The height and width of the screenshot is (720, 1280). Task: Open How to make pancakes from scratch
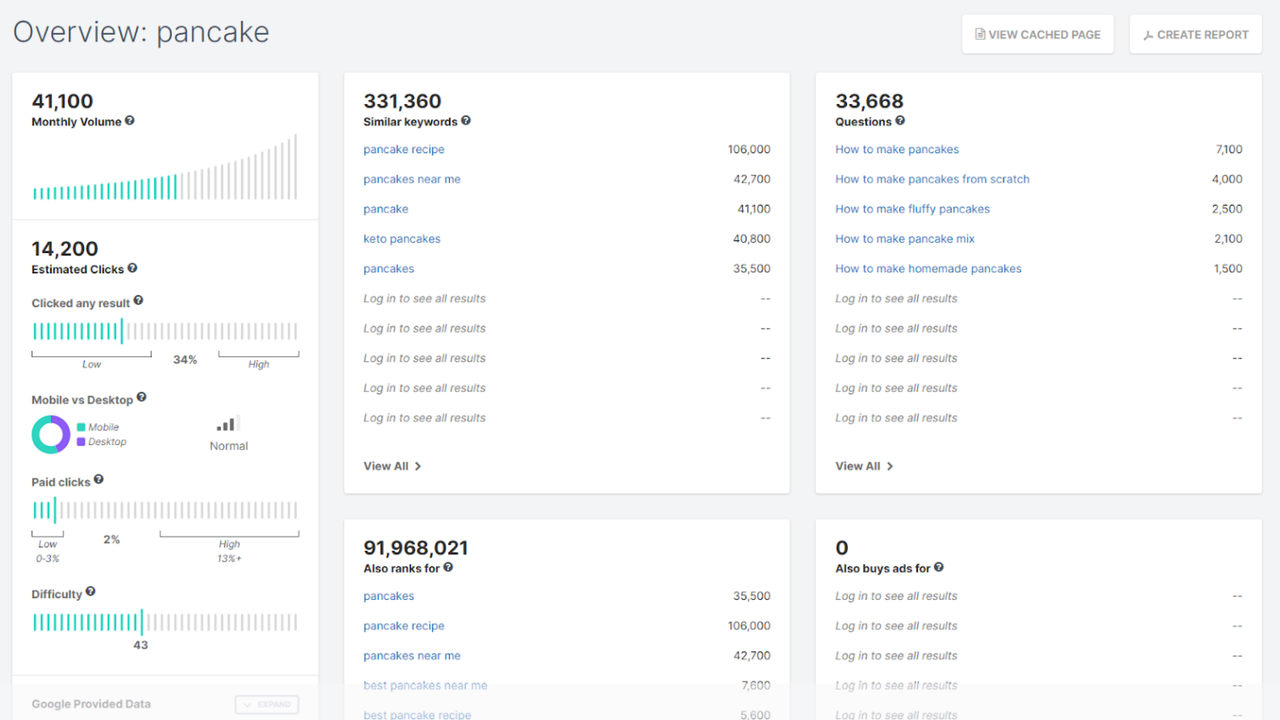pyautogui.click(x=932, y=179)
